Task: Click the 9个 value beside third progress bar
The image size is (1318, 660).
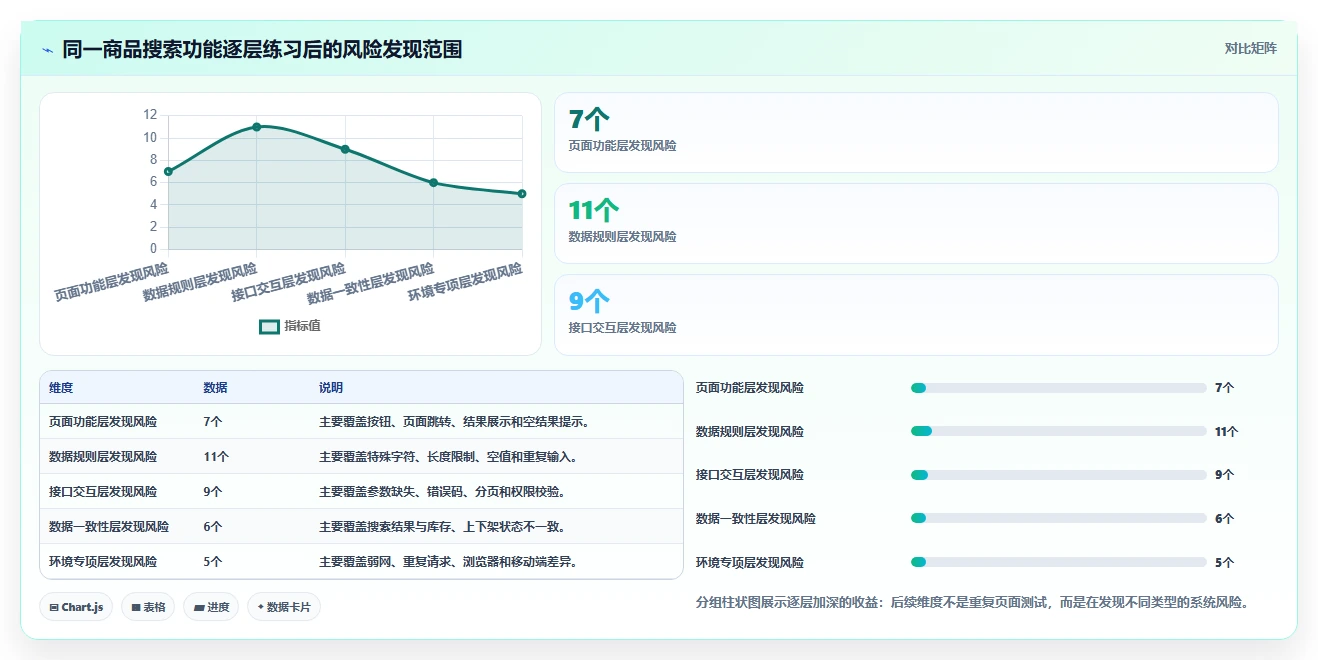Action: tap(1225, 475)
